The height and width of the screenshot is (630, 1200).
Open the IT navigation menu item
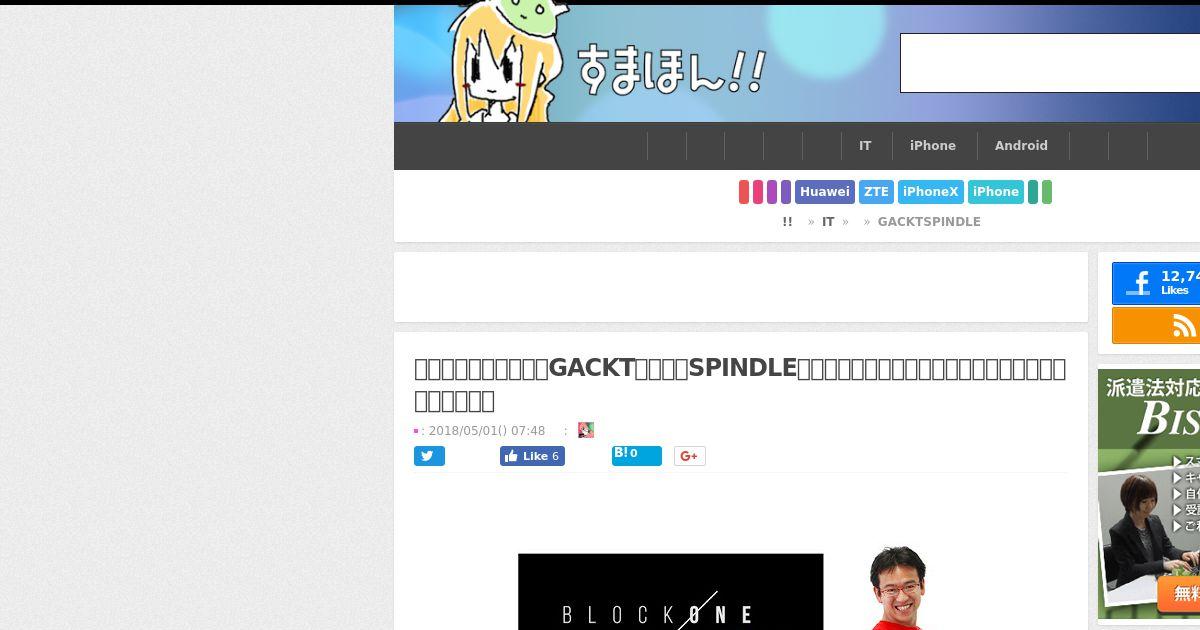point(865,146)
